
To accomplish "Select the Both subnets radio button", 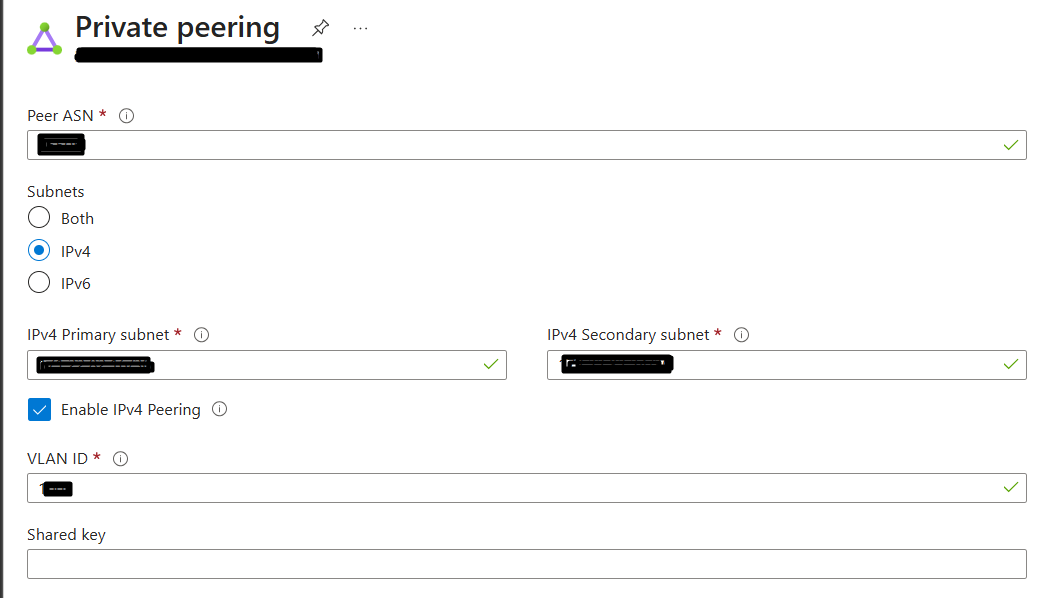I will tap(39, 217).
